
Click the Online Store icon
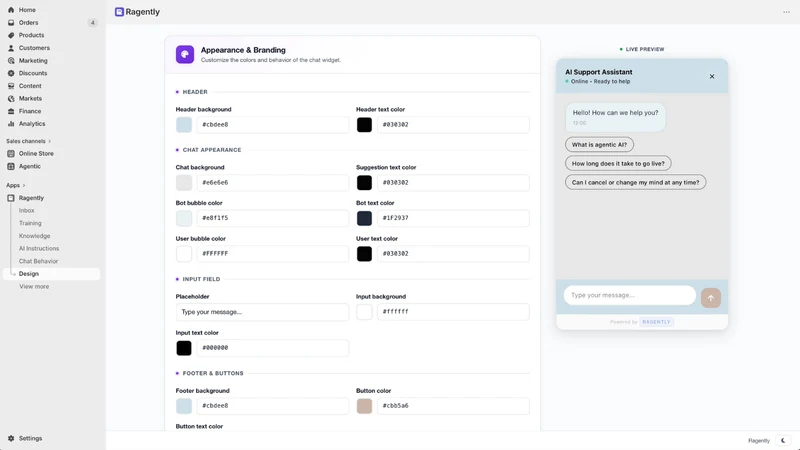[x=11, y=154]
